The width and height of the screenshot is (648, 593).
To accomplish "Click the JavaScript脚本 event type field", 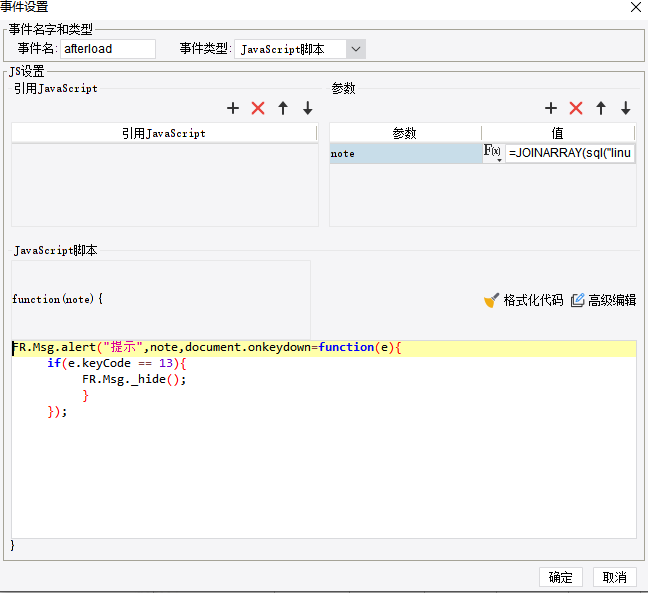I will click(x=291, y=49).
